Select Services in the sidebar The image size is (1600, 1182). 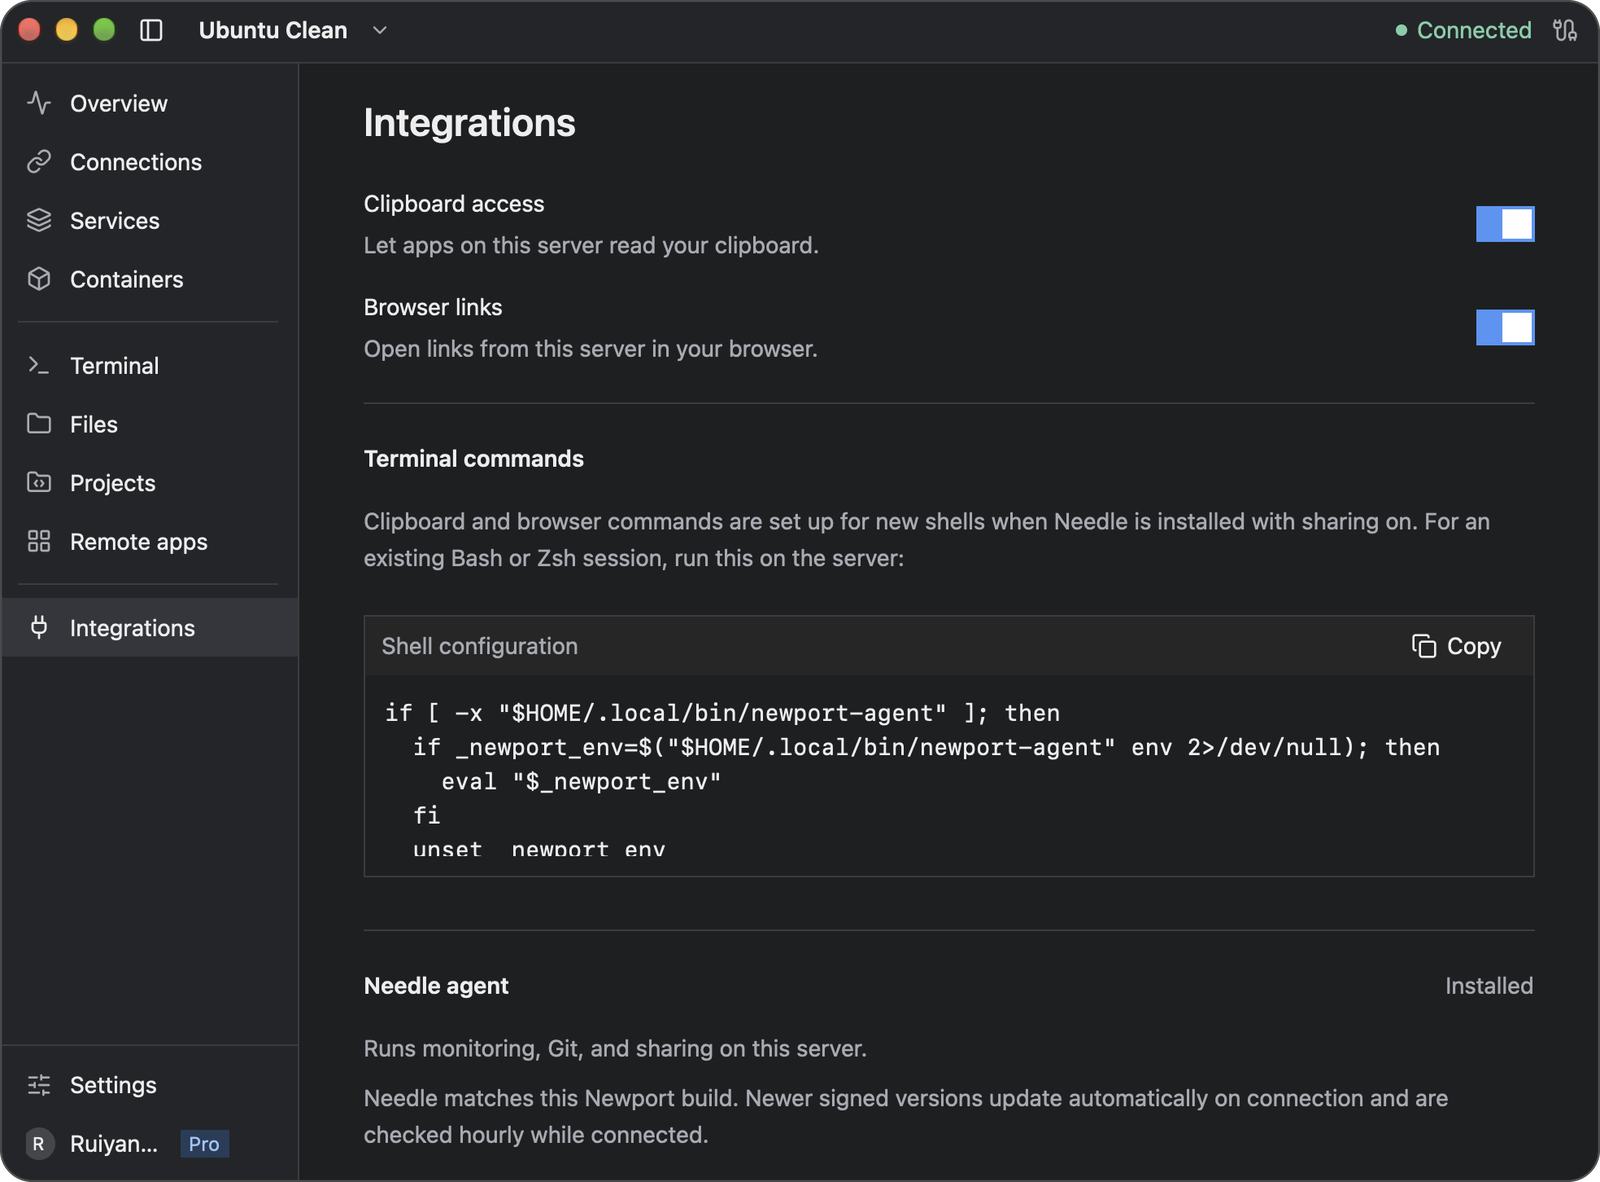(x=150, y=220)
